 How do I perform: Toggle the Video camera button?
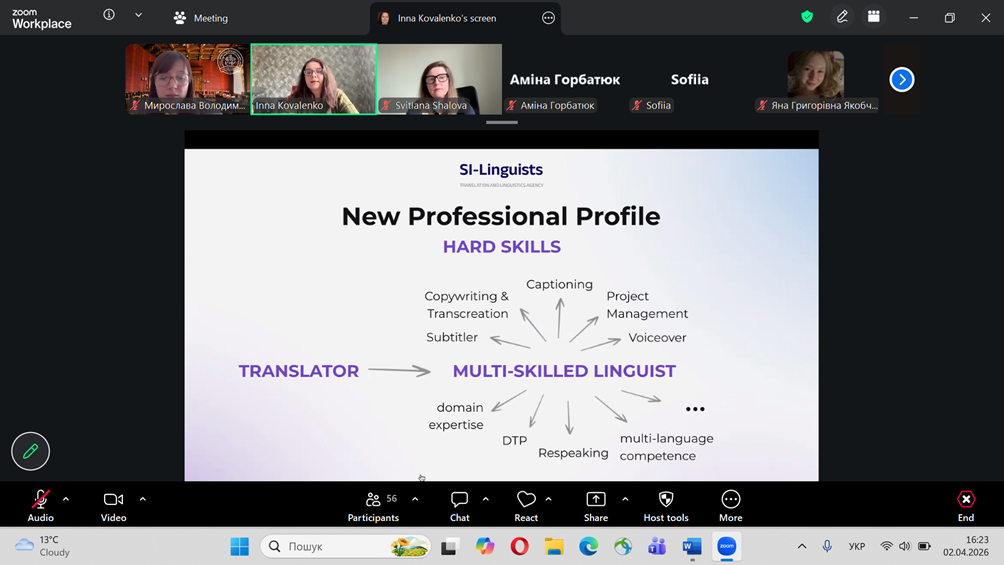click(x=113, y=505)
